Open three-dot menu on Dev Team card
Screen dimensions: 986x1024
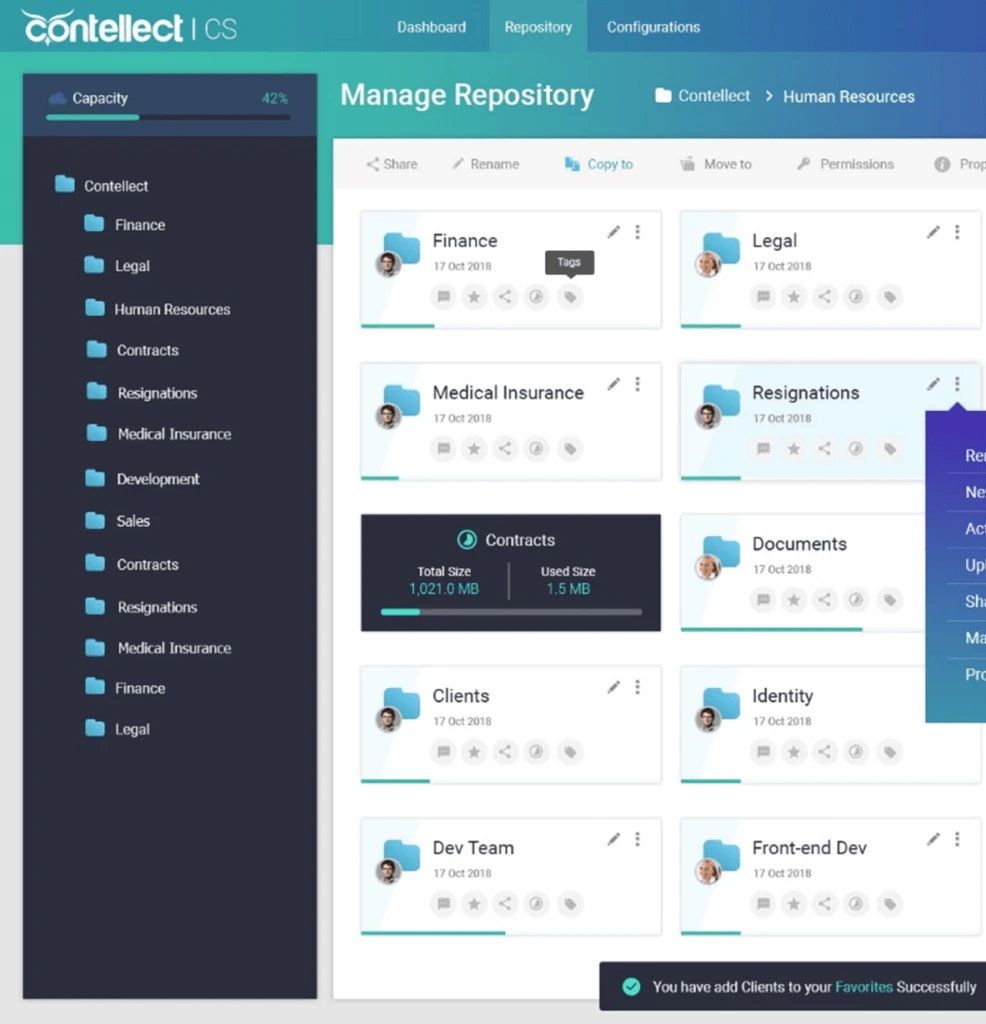pyautogui.click(x=637, y=839)
